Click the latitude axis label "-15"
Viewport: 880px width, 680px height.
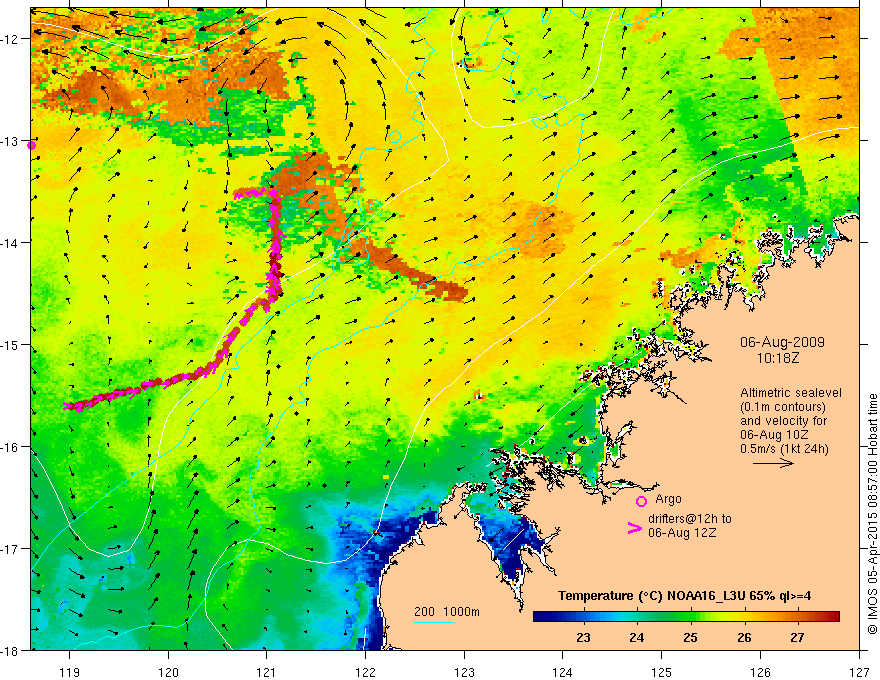click(x=11, y=344)
